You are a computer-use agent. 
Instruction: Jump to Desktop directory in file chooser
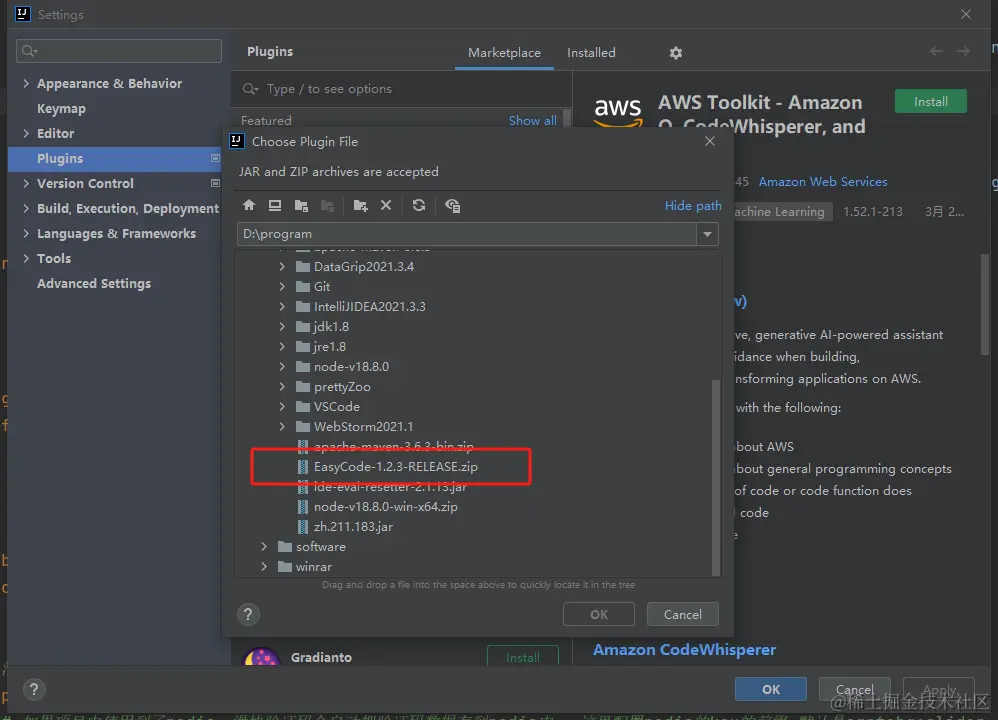click(x=275, y=205)
